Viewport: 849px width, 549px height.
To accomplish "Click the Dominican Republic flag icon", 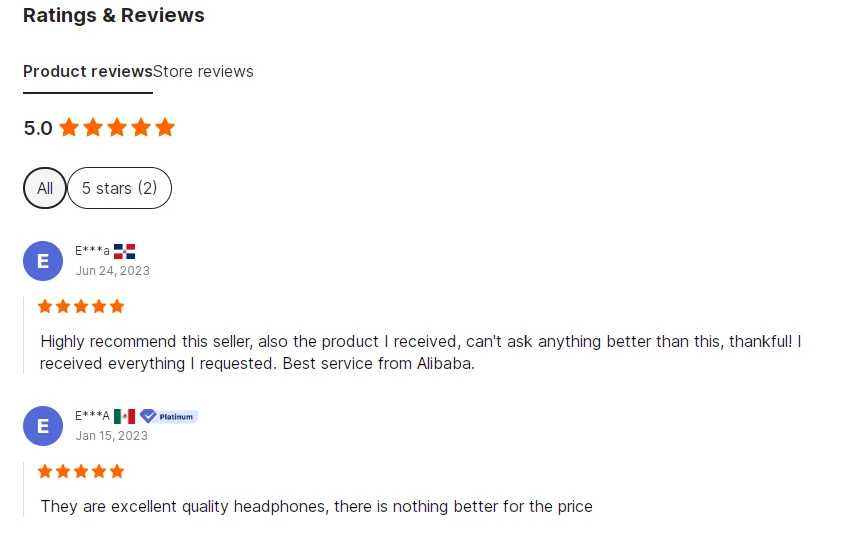I will 124,251.
